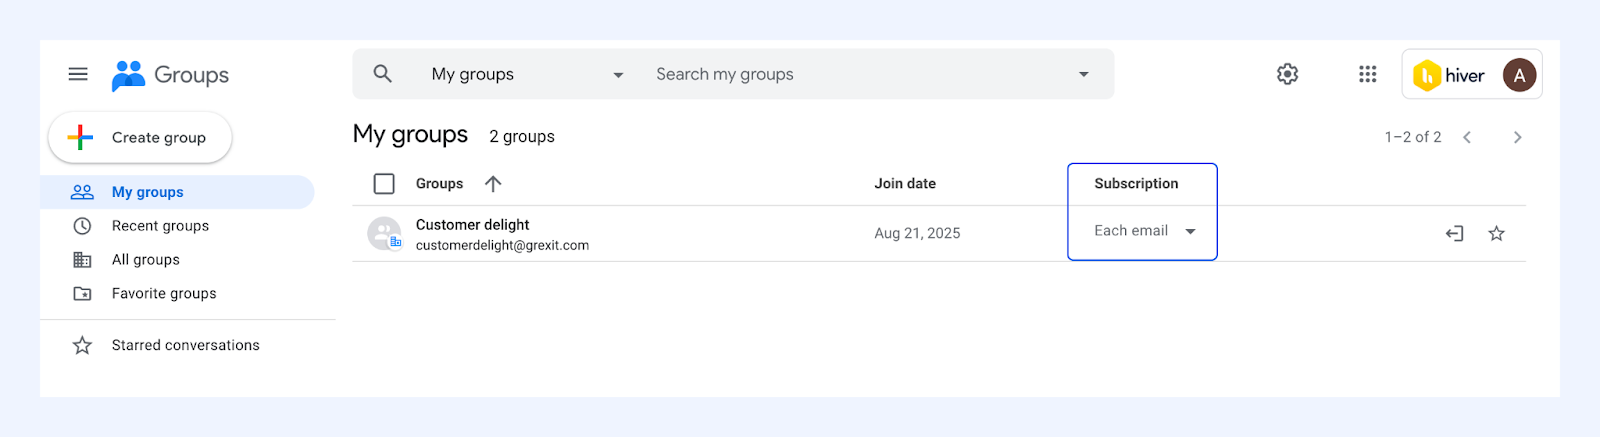Click the Create group button
This screenshot has width=1600, height=437.
coord(140,137)
